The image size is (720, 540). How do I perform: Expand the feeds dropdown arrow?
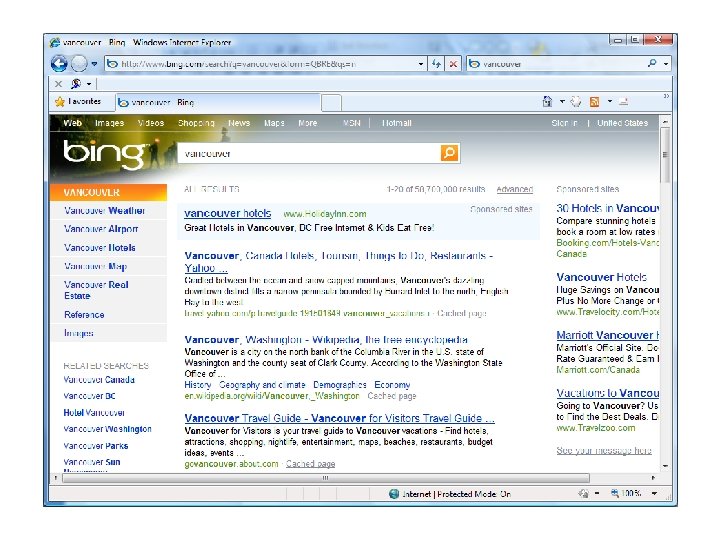610,101
